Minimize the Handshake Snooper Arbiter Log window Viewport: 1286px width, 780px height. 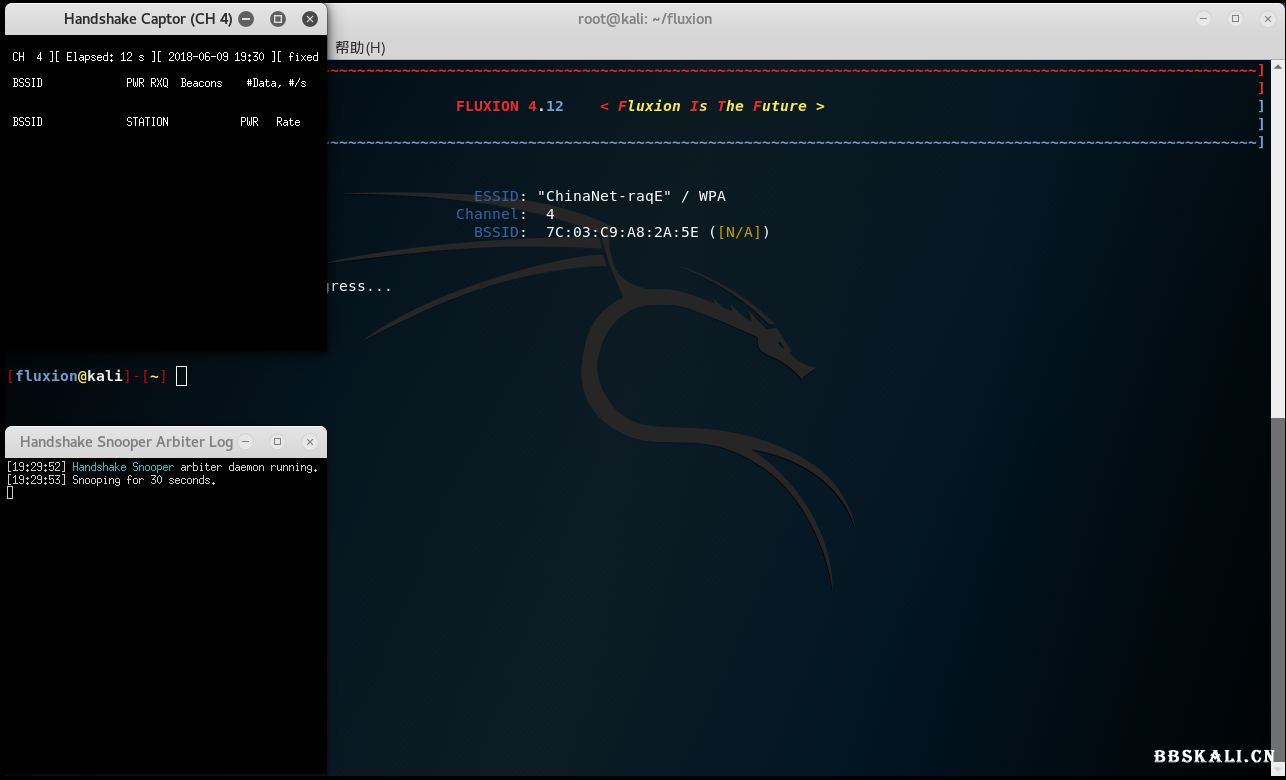coord(246,442)
